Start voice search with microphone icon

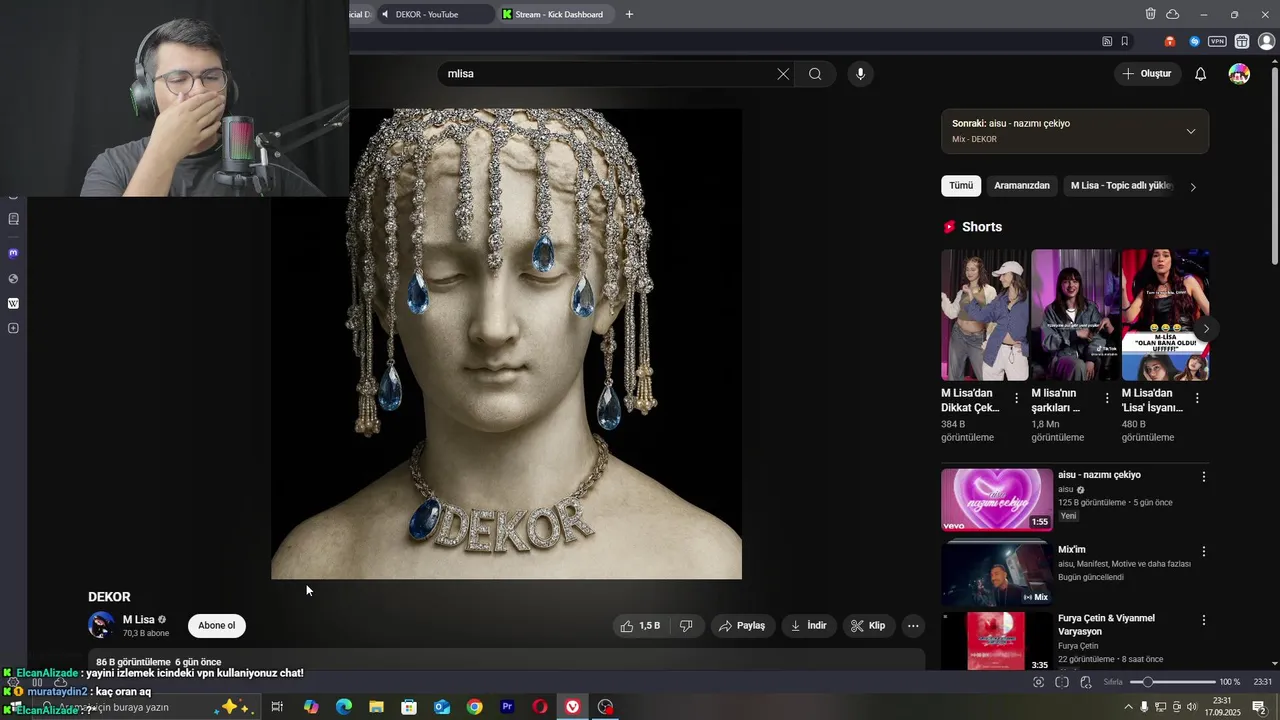click(x=860, y=74)
